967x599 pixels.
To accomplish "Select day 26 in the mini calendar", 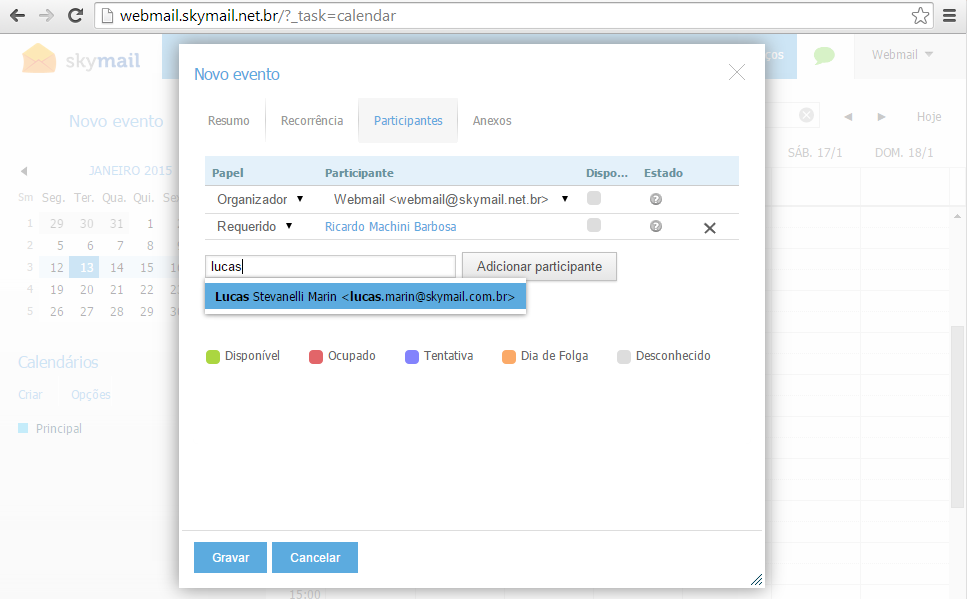I will 57,312.
